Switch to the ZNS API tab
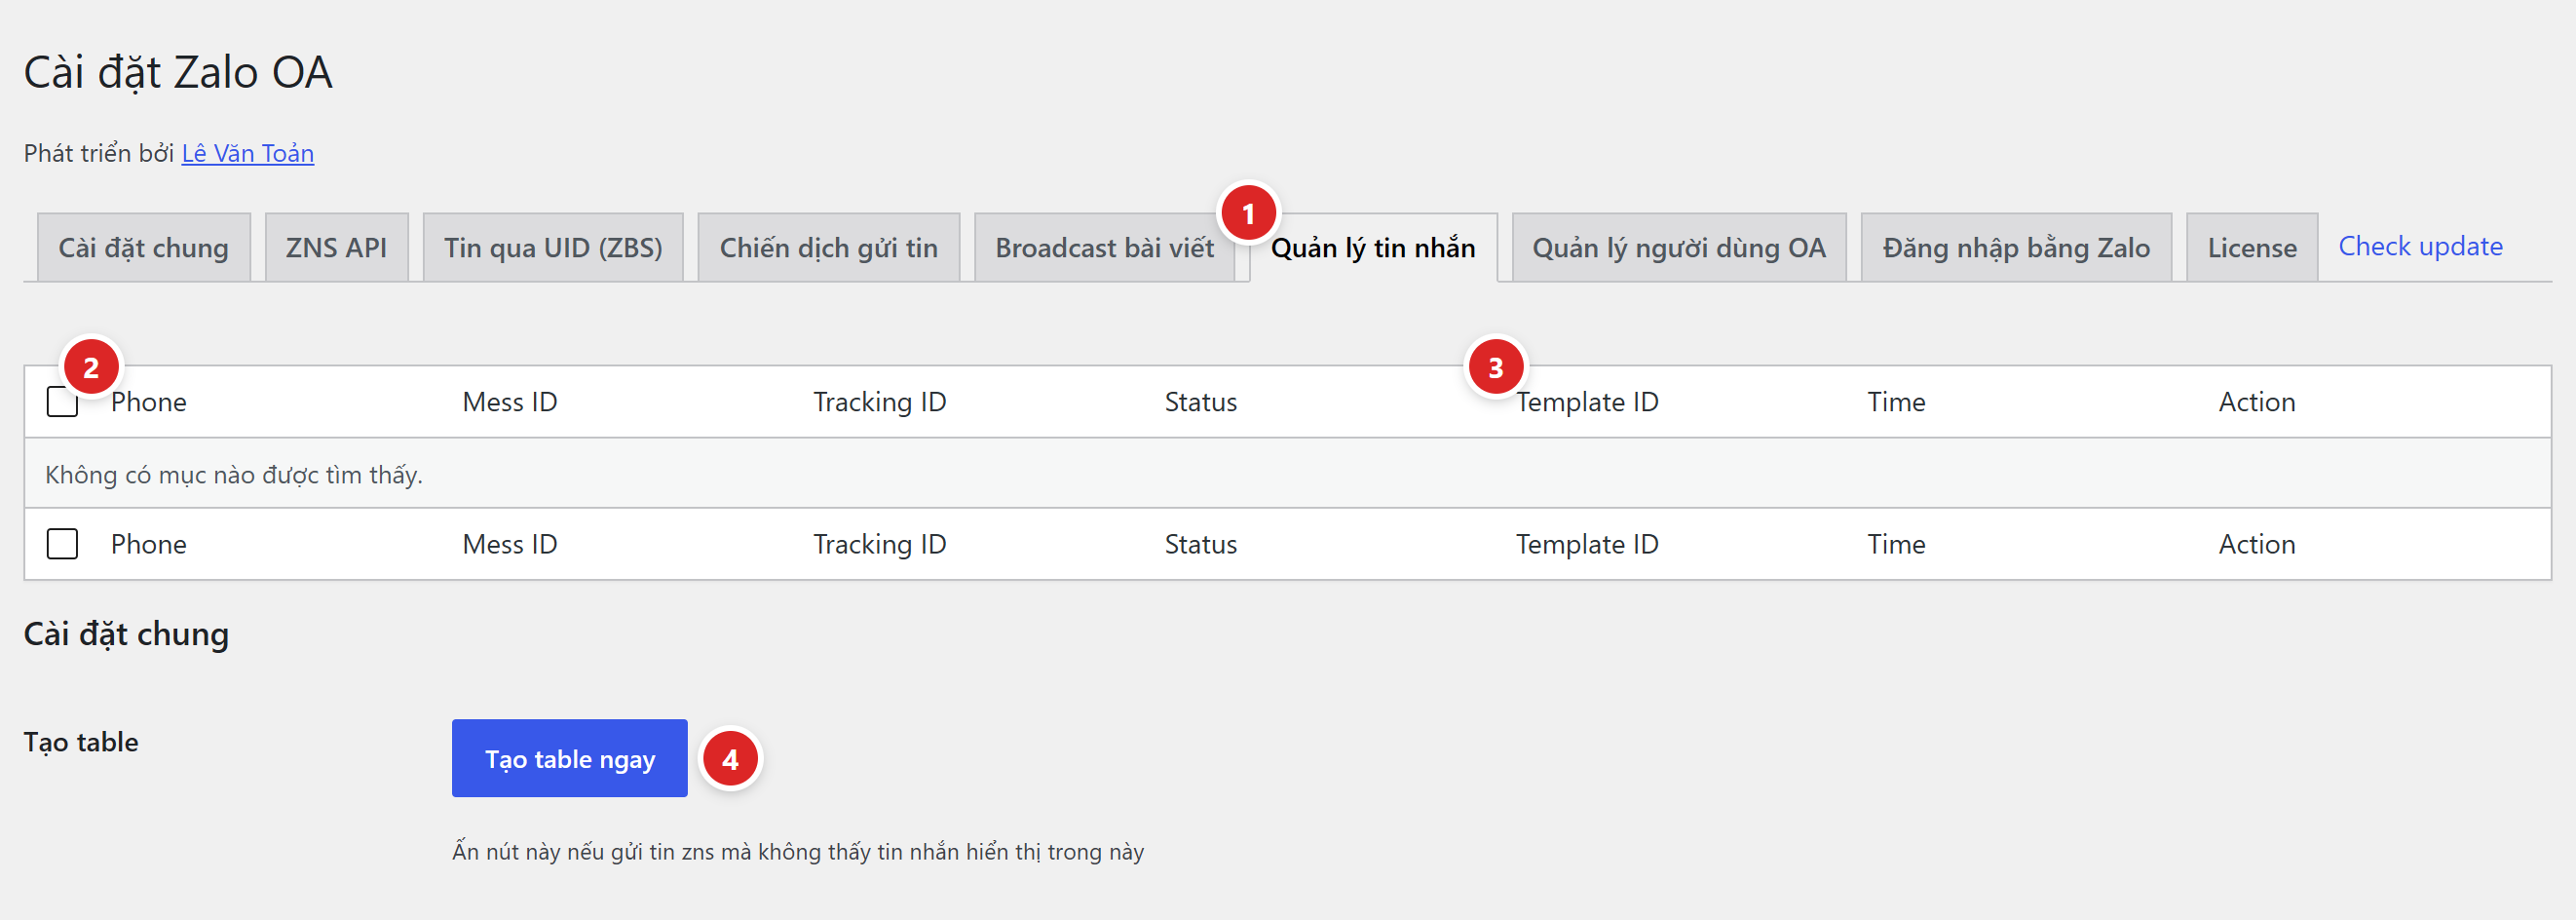 [336, 247]
